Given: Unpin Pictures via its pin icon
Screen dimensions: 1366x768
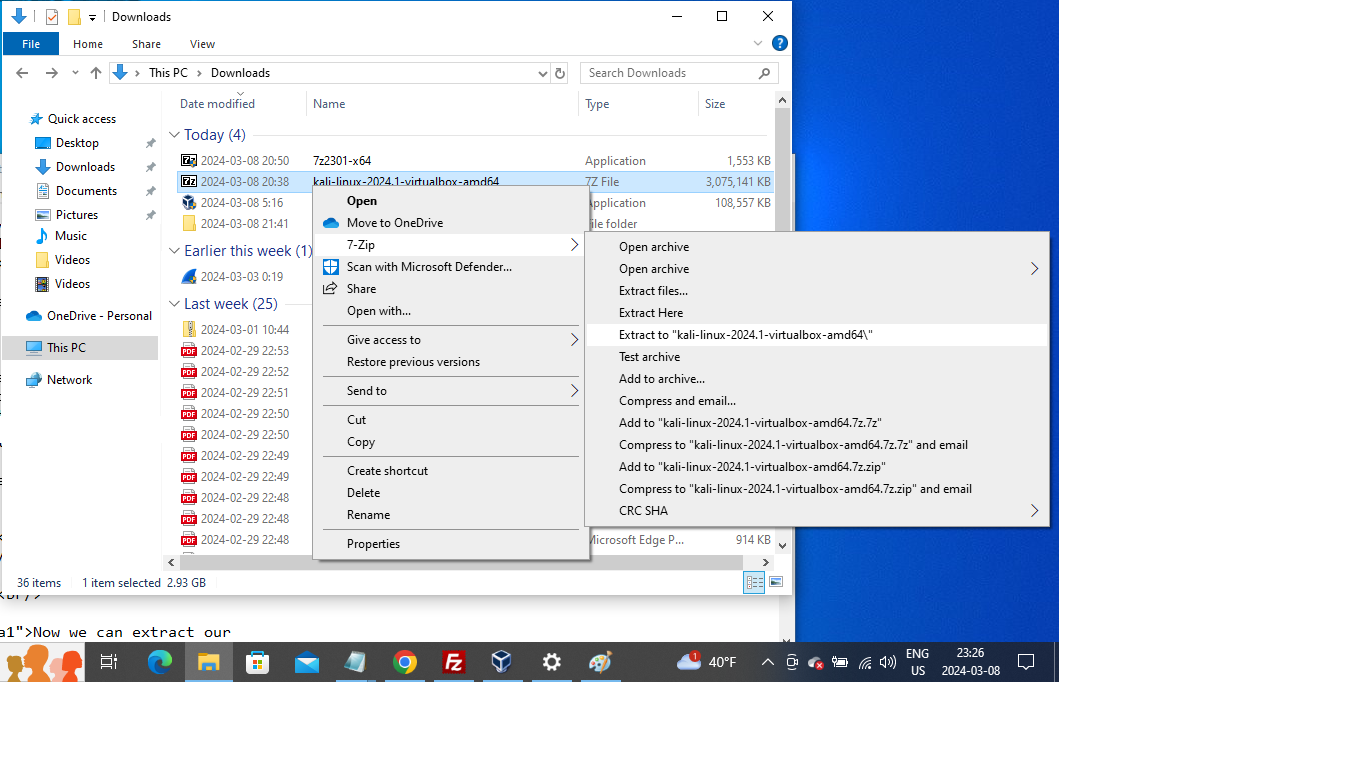Looking at the screenshot, I should (149, 214).
